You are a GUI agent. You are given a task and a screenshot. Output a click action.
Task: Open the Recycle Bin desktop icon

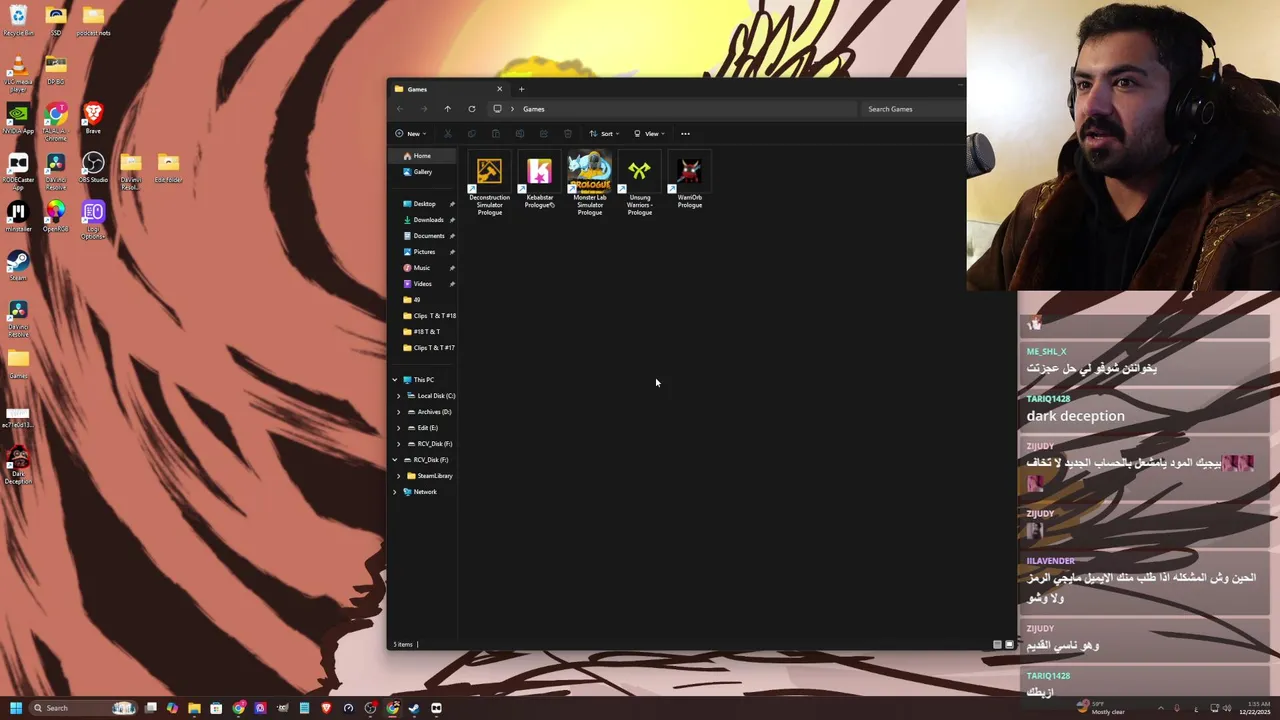[18, 20]
